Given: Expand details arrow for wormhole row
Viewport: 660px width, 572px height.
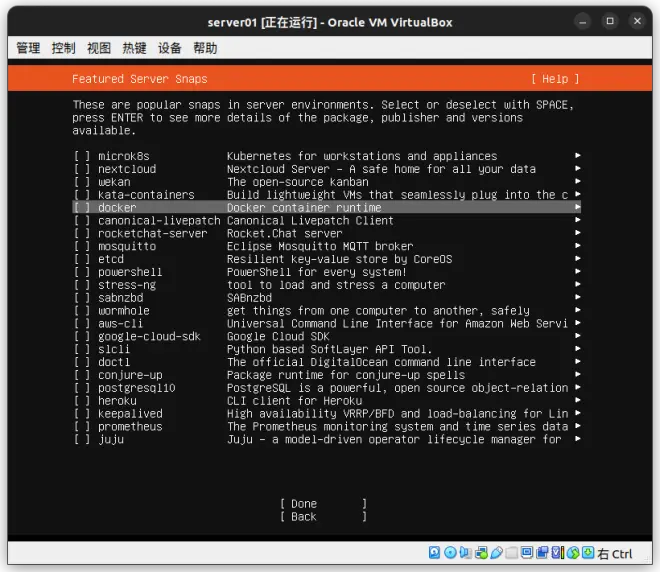Looking at the screenshot, I should [578, 310].
